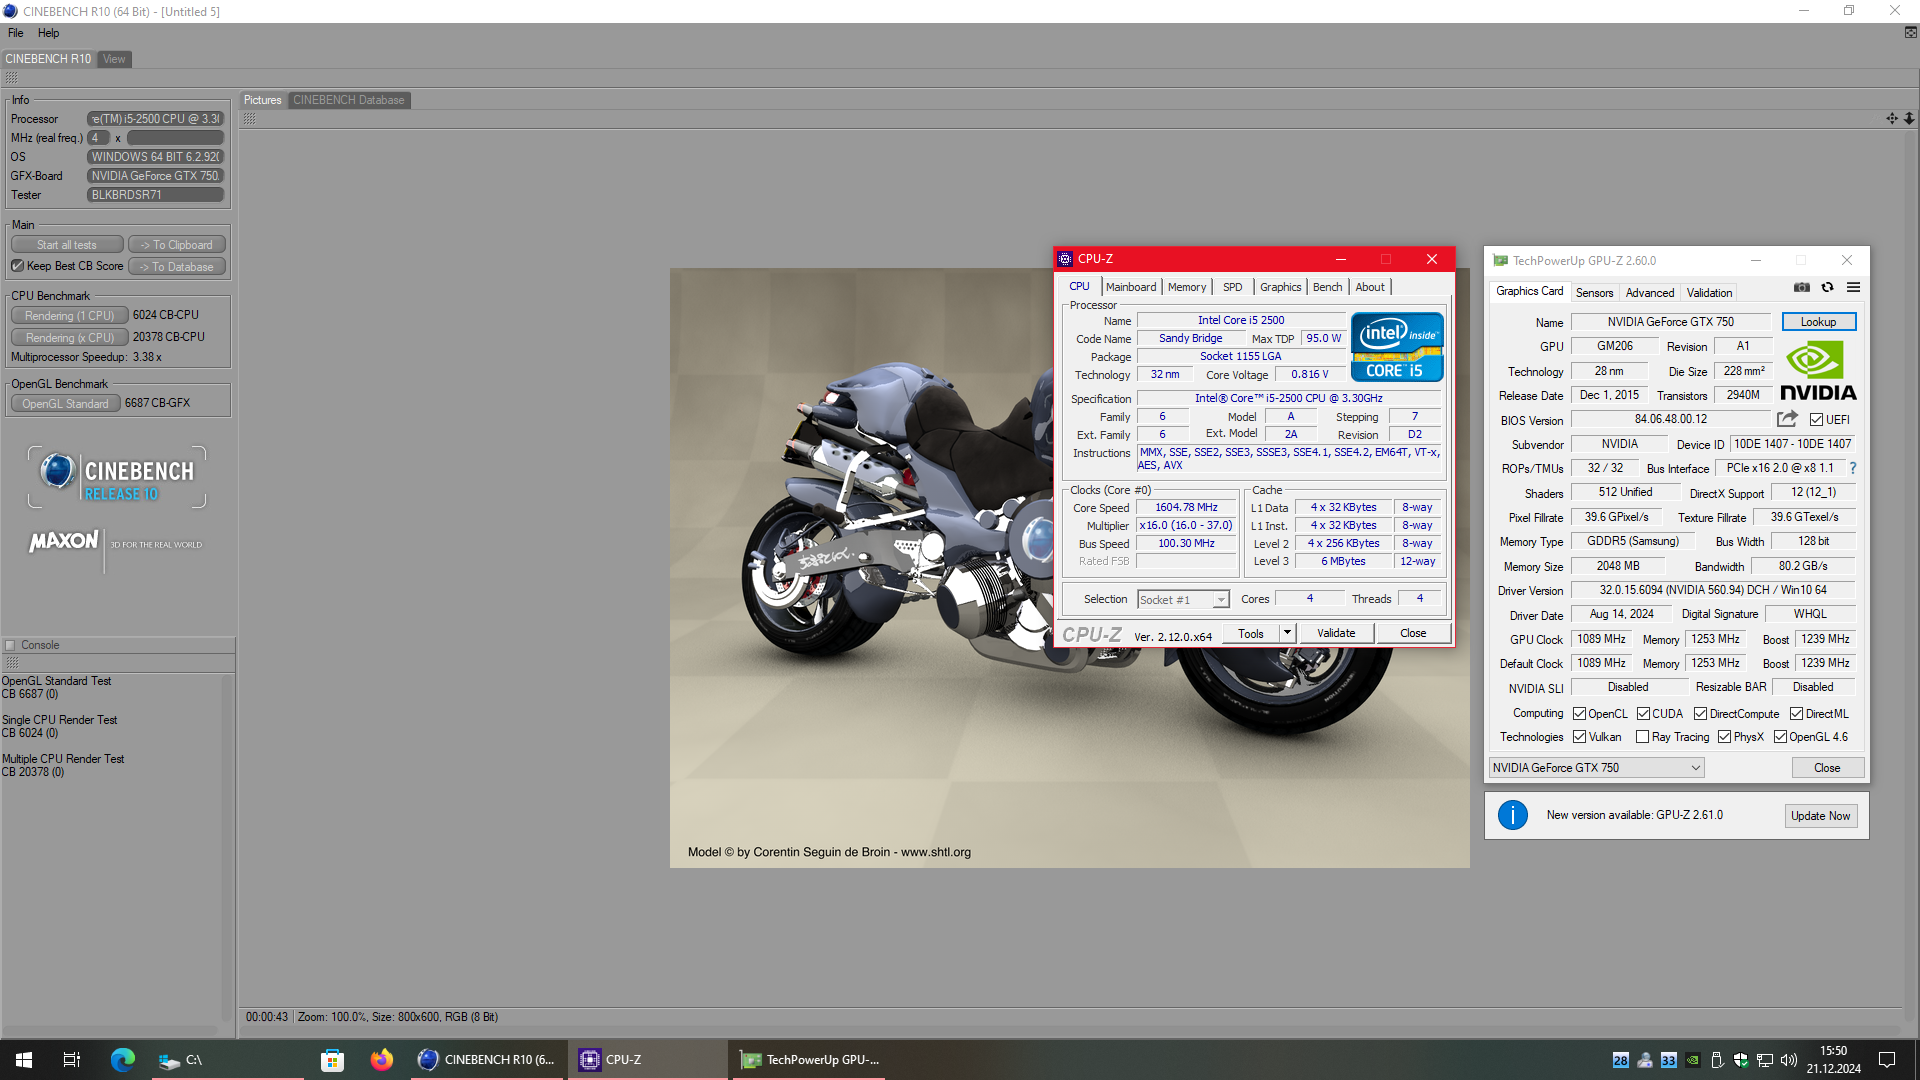This screenshot has height=1080, width=1920.
Task: Open the CPU-Z Memory tab
Action: [1186, 287]
